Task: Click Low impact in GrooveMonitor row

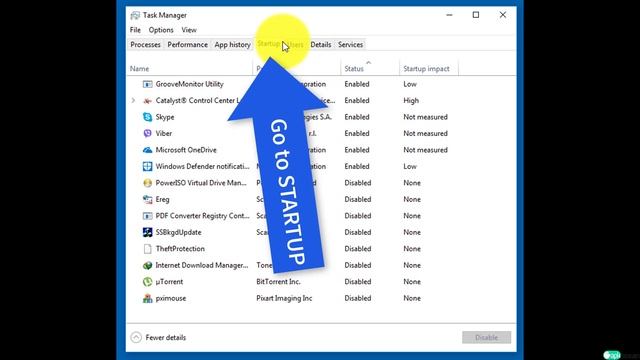Action: coord(410,84)
